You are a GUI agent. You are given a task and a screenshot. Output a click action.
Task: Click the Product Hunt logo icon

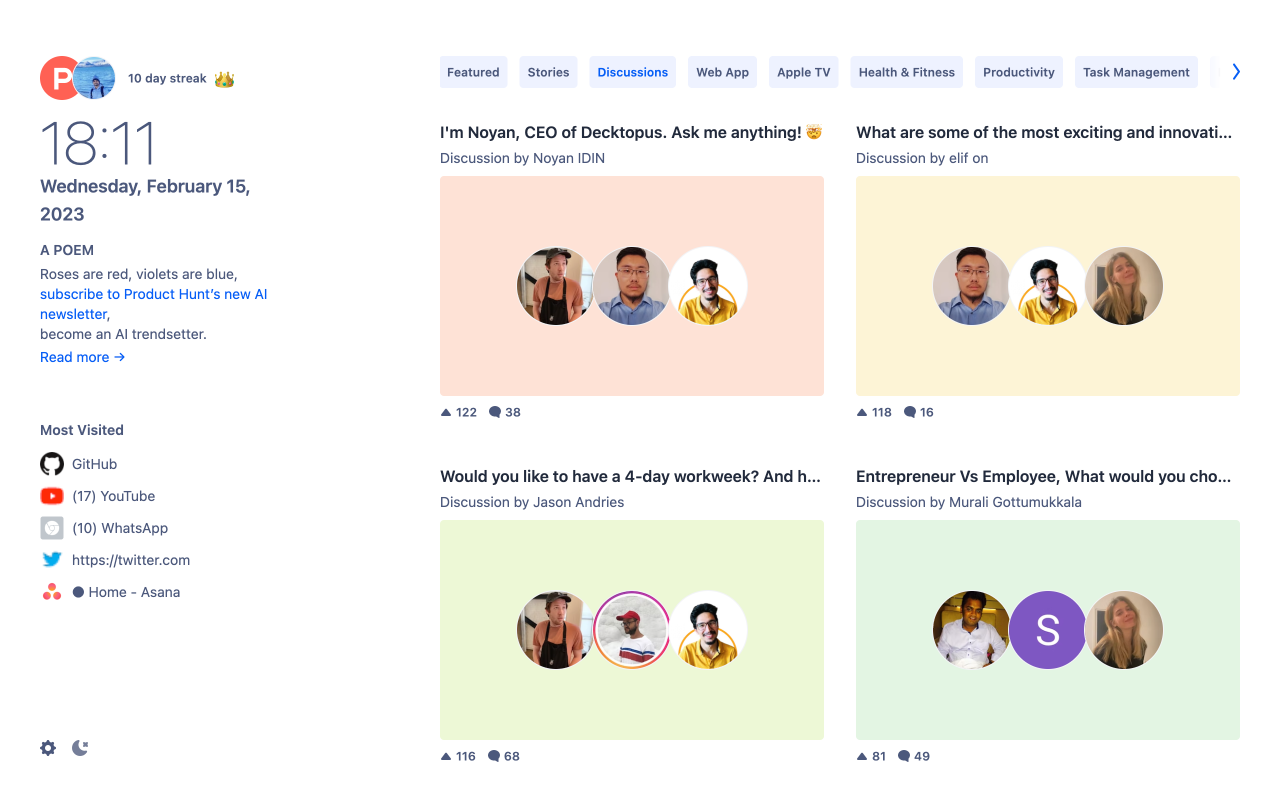click(58, 78)
